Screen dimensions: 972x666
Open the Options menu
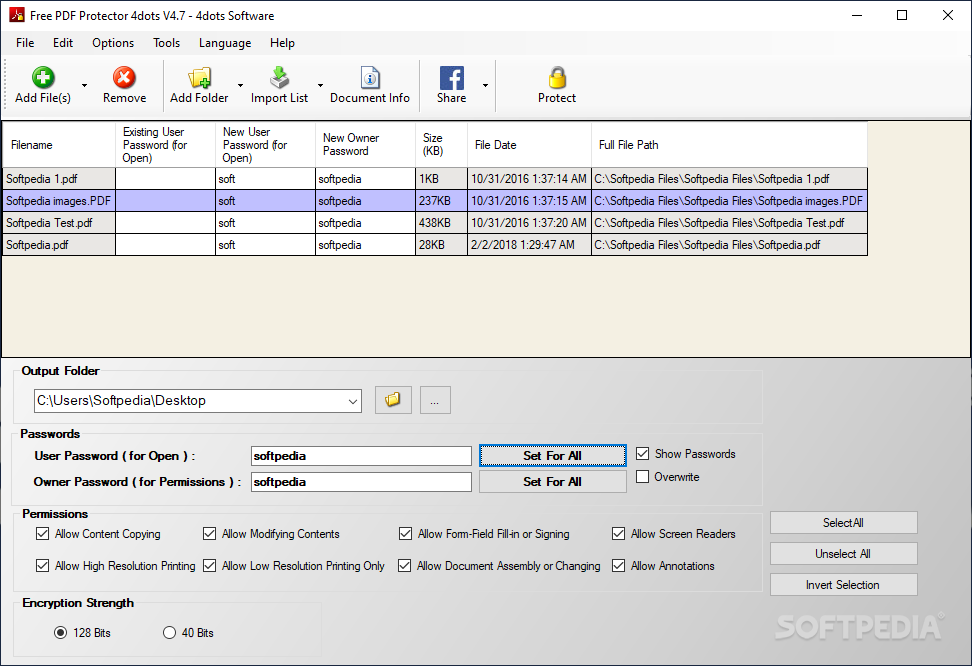[113, 43]
